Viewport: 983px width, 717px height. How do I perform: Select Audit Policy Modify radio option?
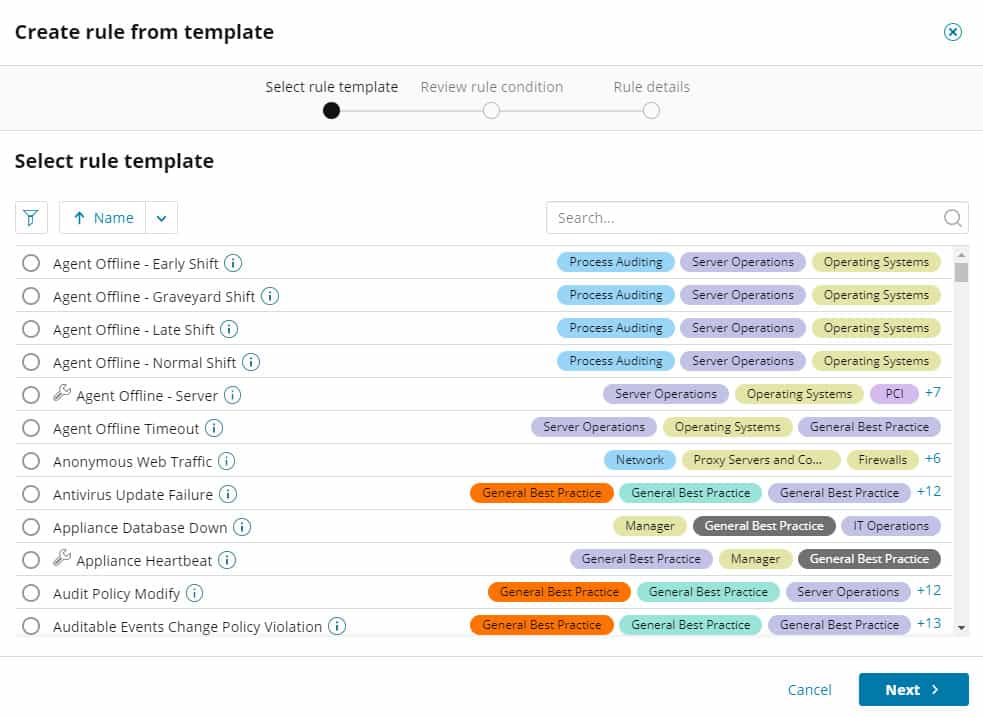click(x=31, y=593)
